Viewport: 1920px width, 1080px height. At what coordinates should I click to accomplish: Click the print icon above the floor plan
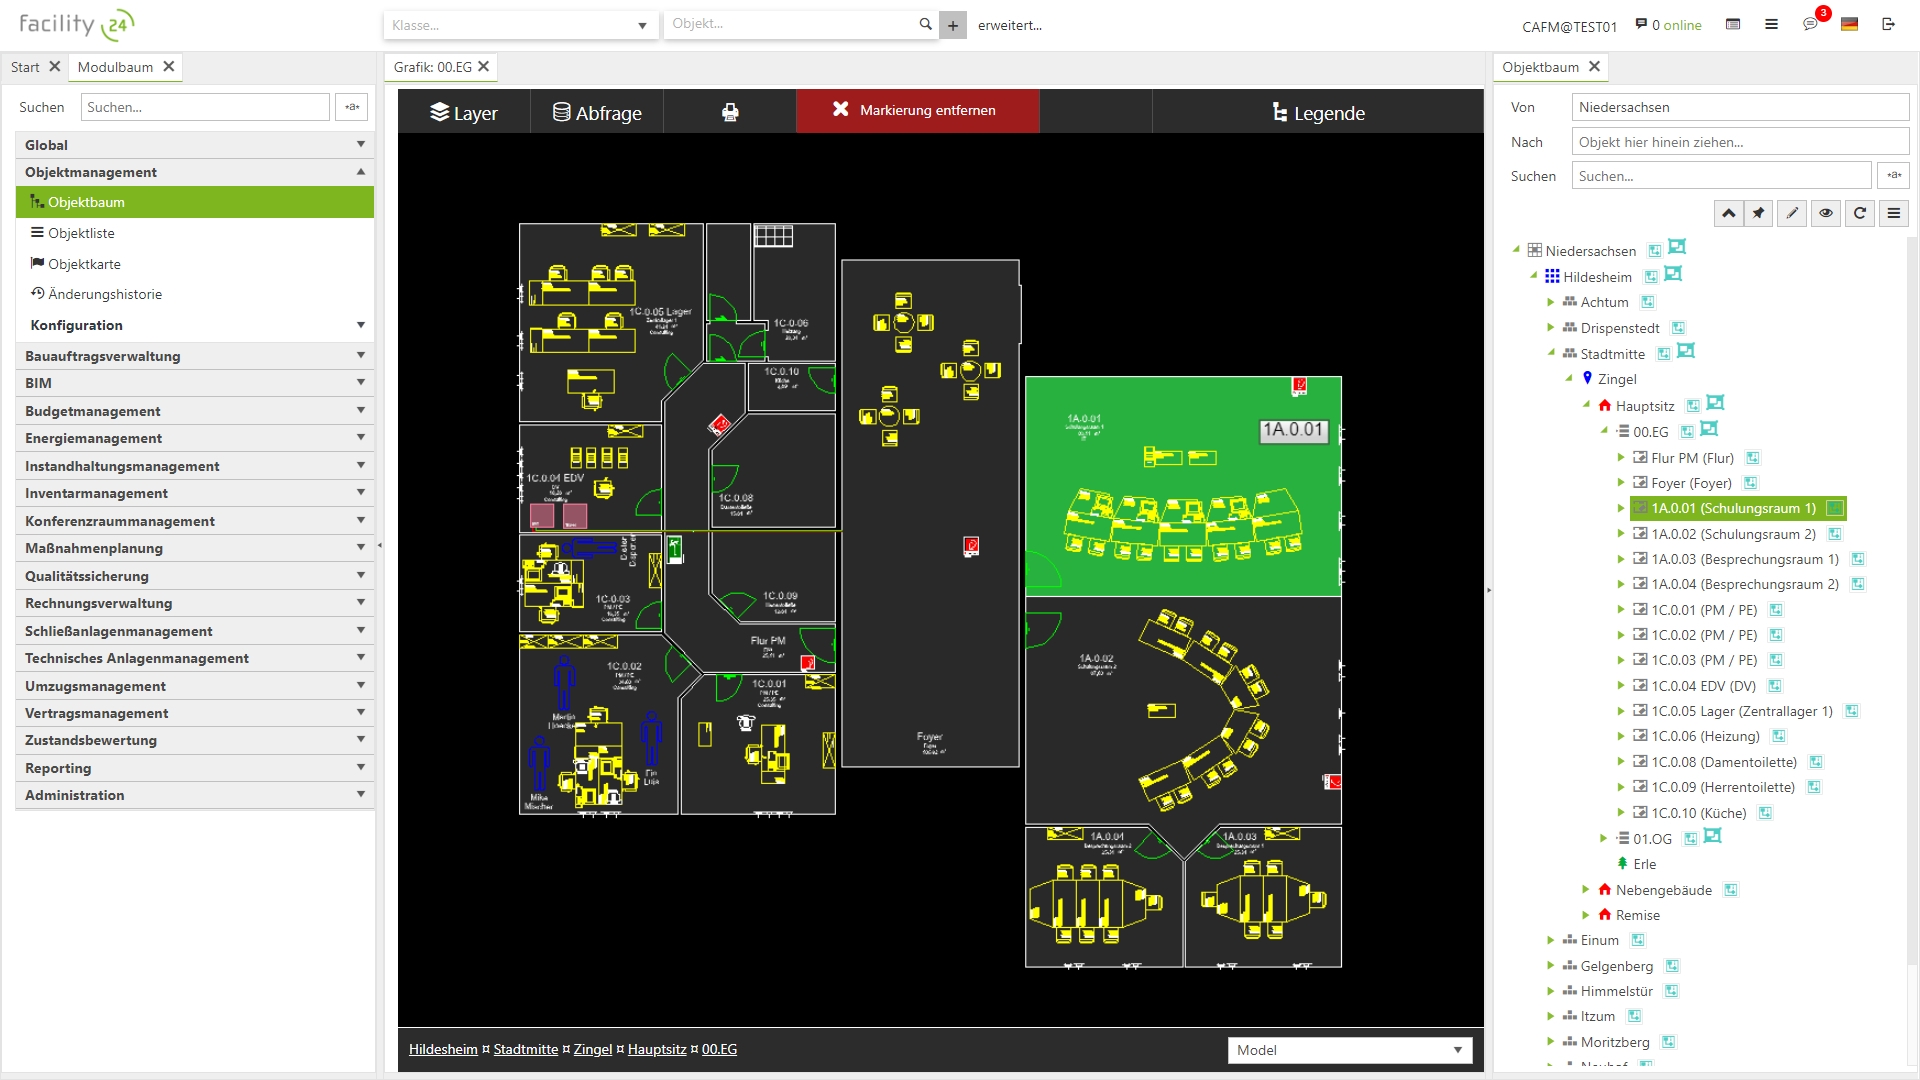click(731, 111)
